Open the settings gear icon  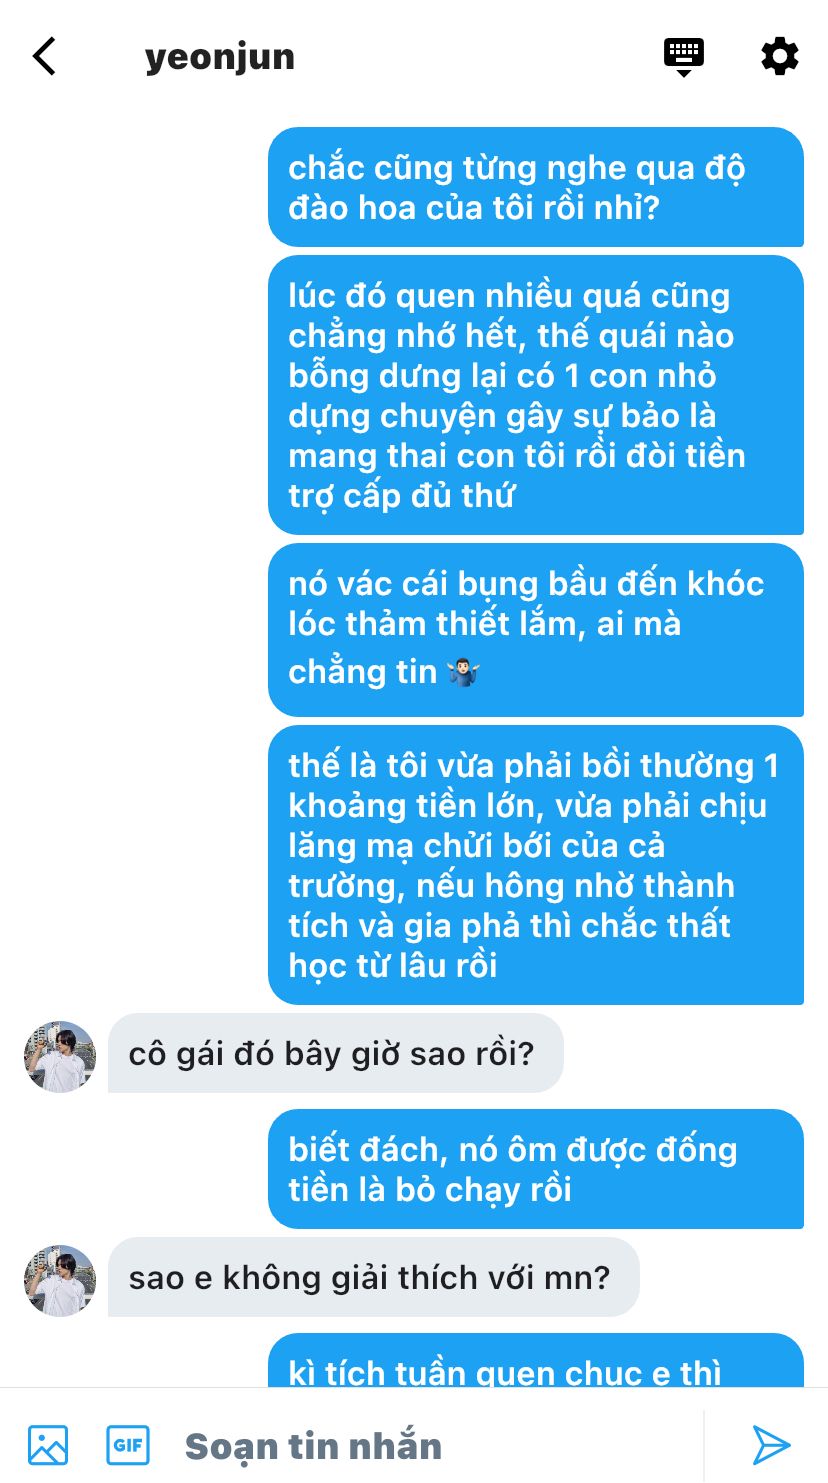tap(780, 57)
